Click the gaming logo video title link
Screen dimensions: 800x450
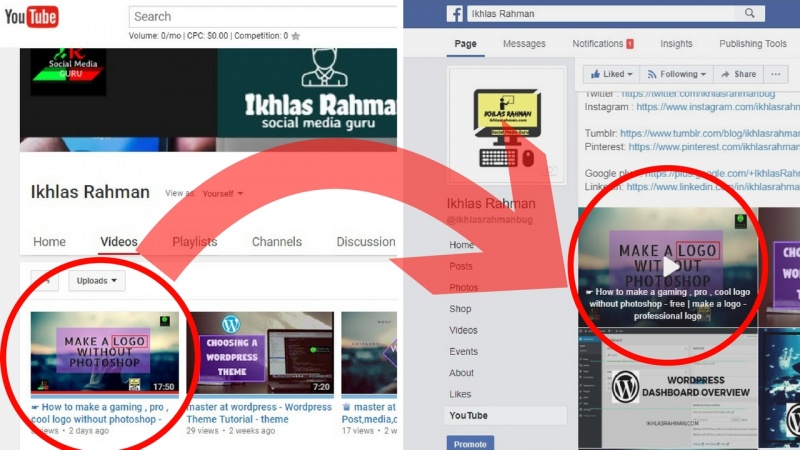(99, 413)
